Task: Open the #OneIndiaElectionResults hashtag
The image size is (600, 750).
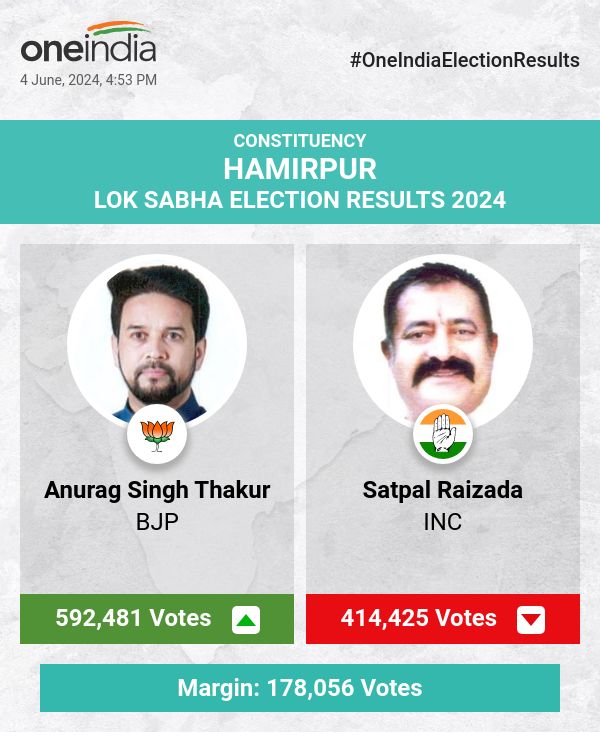Action: tap(465, 60)
